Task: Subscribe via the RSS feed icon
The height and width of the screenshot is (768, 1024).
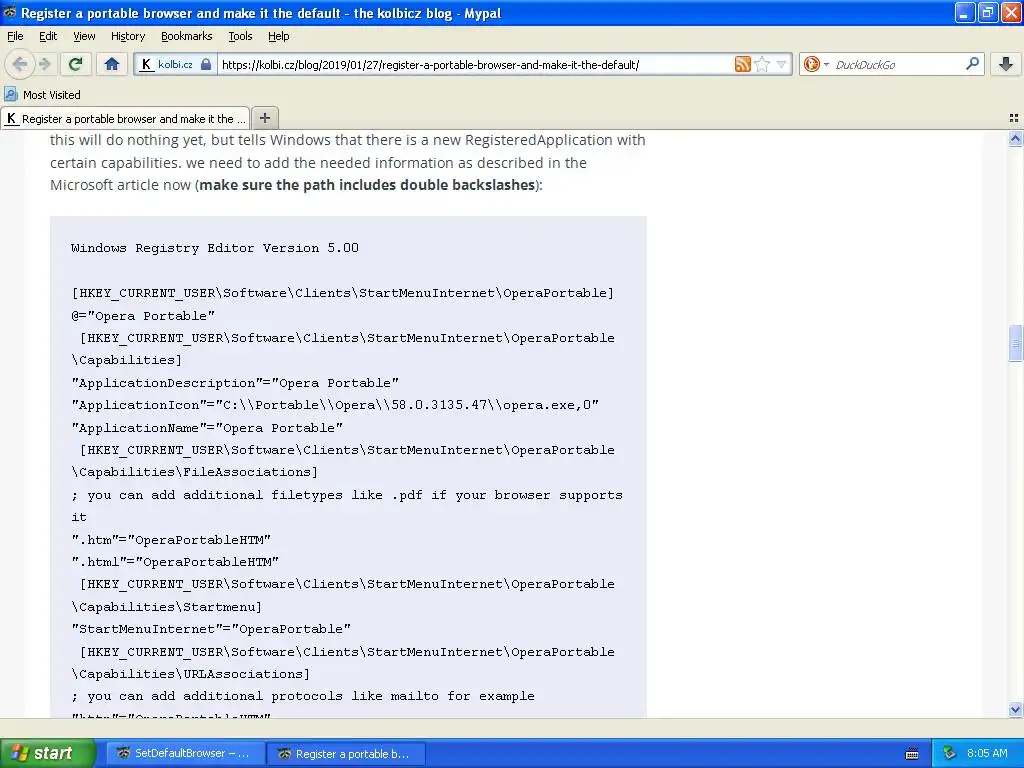Action: pos(743,64)
